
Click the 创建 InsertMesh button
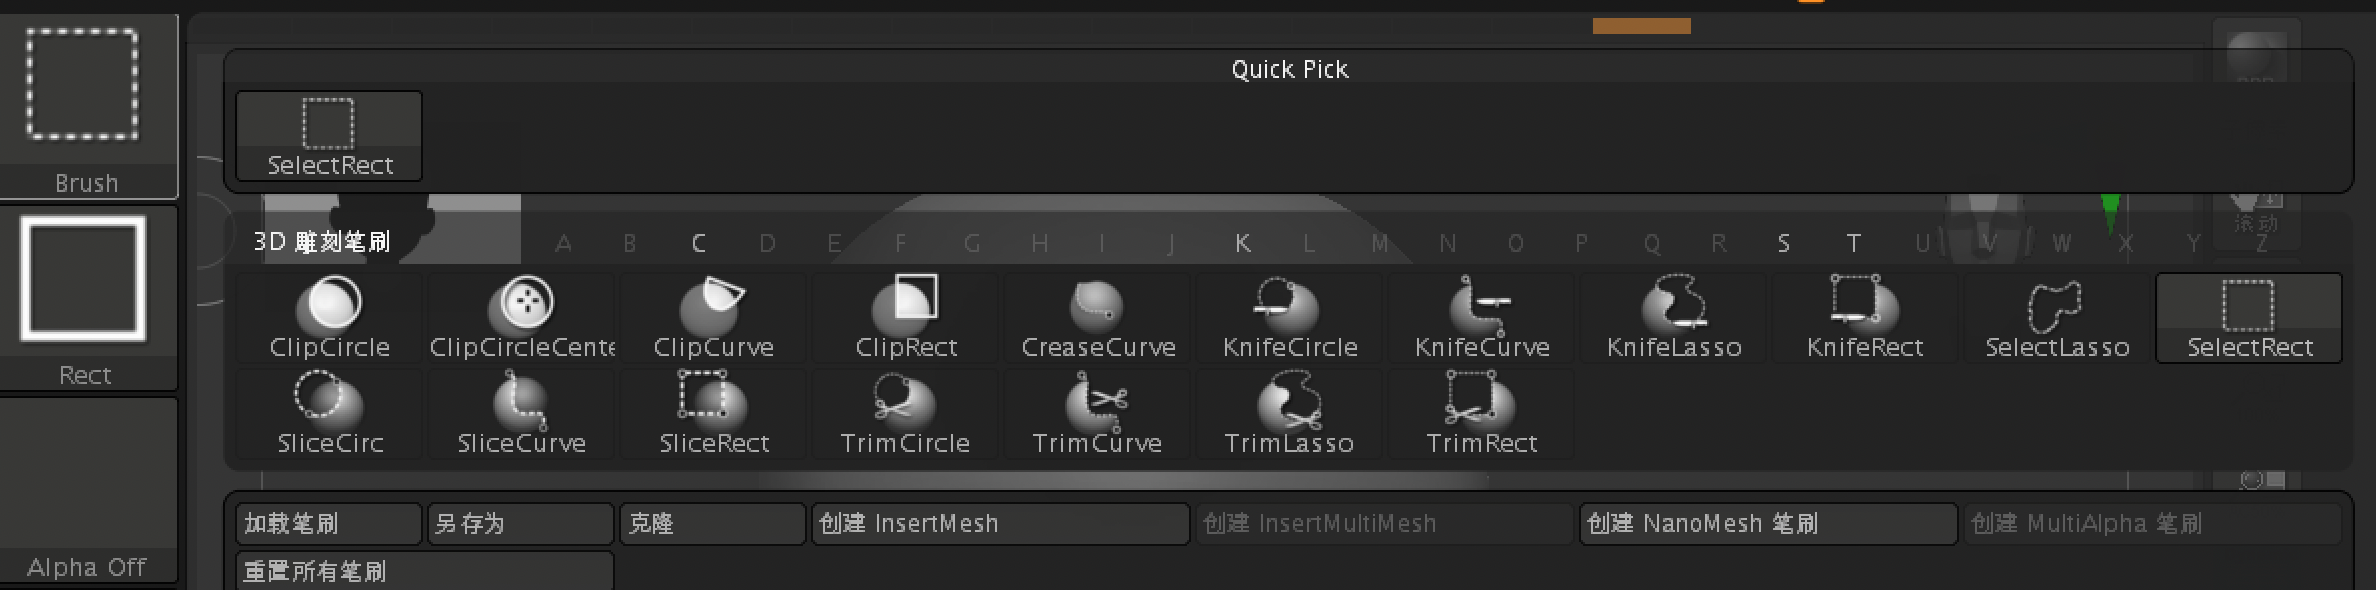click(1001, 523)
